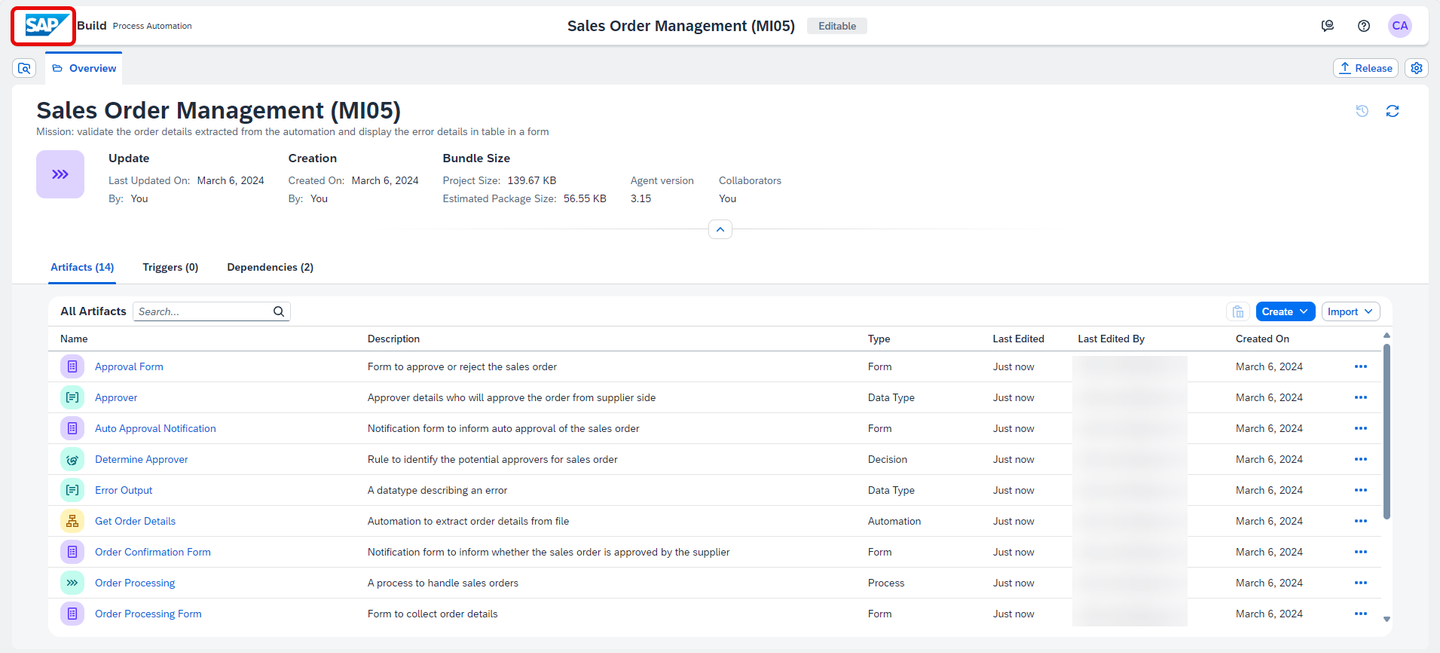Open more options for Error Output

click(x=1360, y=491)
